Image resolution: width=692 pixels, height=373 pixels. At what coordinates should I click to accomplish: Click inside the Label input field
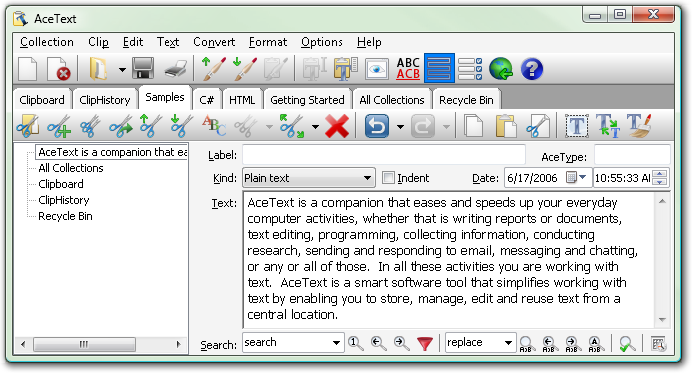[384, 155]
